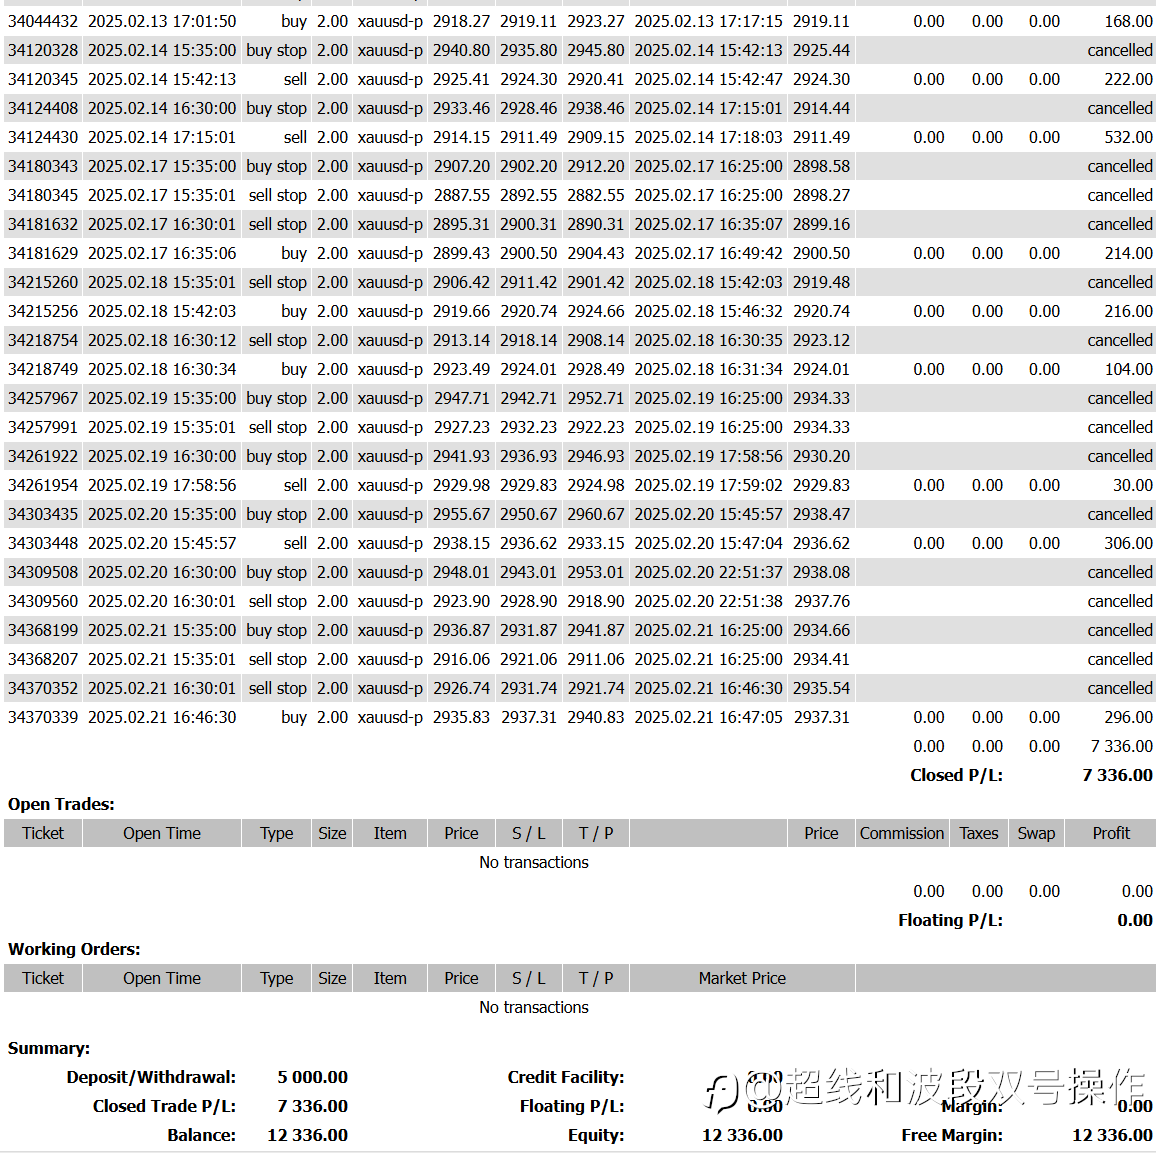Click the Deposit/Withdrawal amount 5 000.00
This screenshot has width=1156, height=1153.
(312, 1077)
